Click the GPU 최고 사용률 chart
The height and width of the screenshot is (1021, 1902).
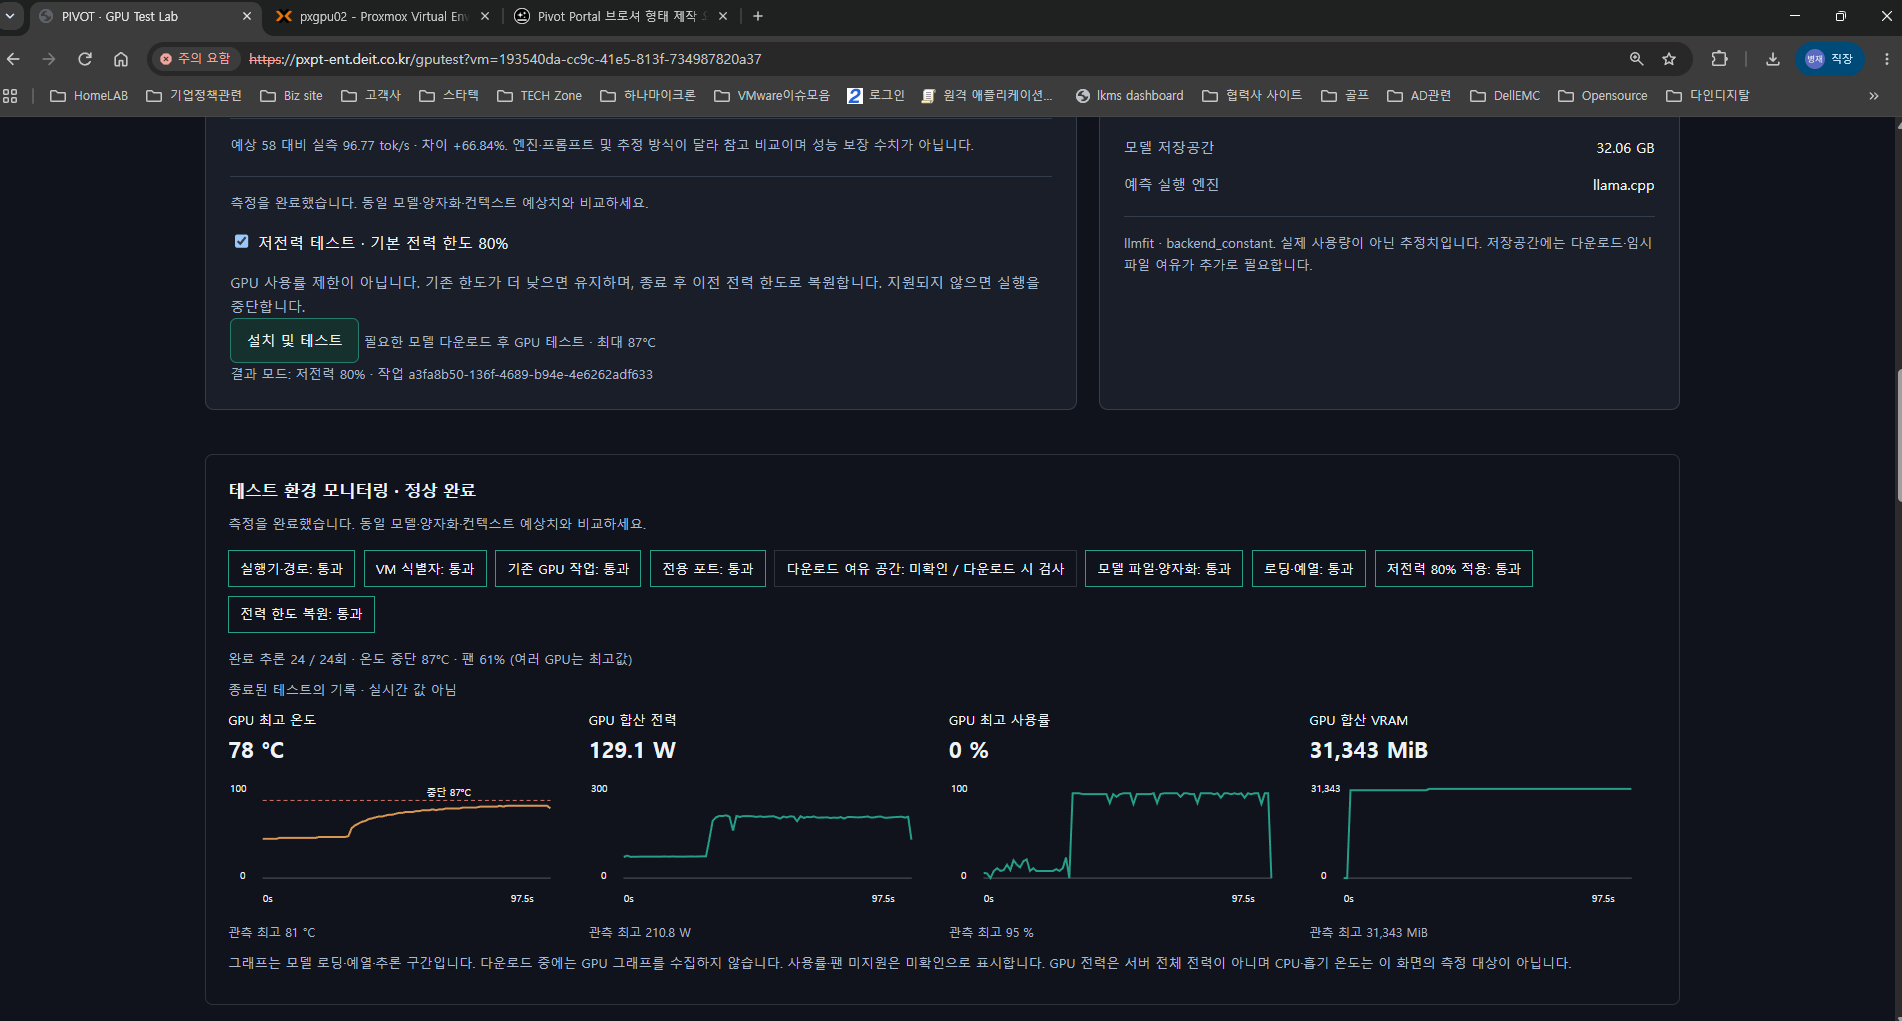coord(1112,842)
